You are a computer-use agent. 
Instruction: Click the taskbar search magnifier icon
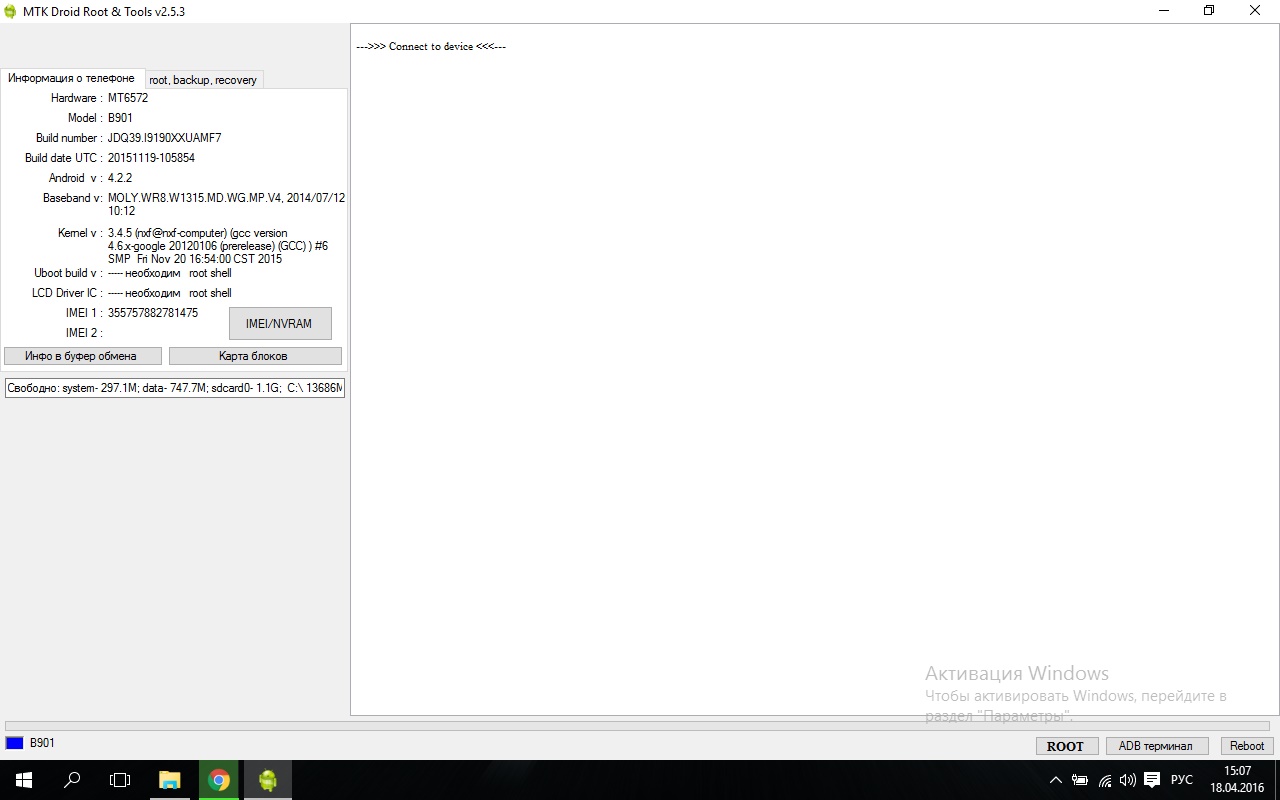[72, 780]
